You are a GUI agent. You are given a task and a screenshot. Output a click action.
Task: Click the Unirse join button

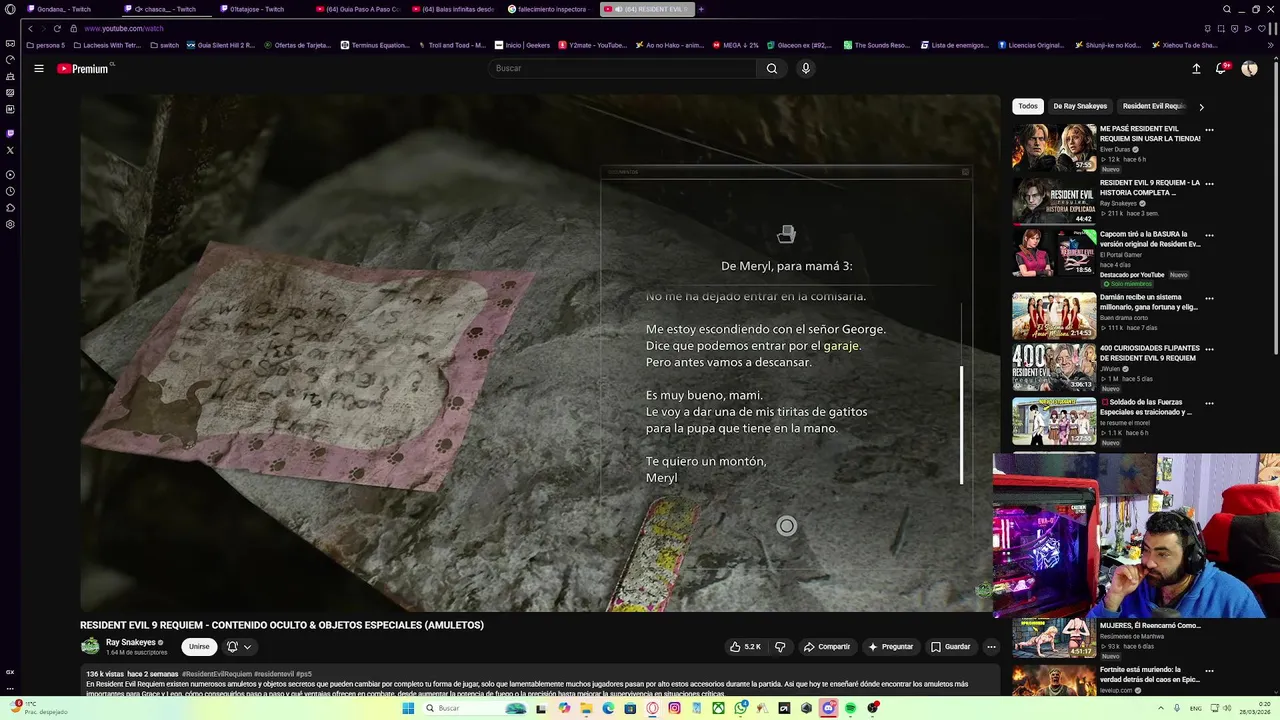199,646
